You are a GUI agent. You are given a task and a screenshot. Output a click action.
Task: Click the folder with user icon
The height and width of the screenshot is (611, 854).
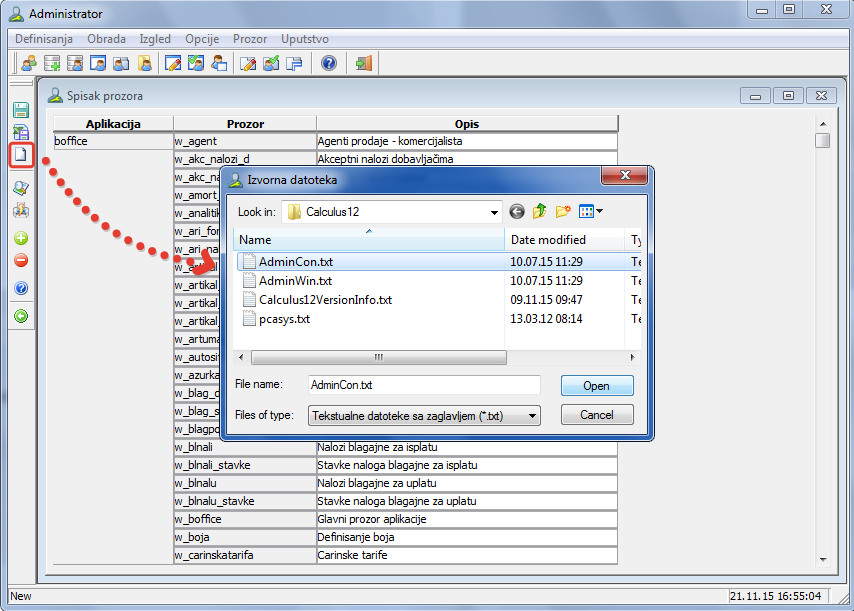(144, 63)
